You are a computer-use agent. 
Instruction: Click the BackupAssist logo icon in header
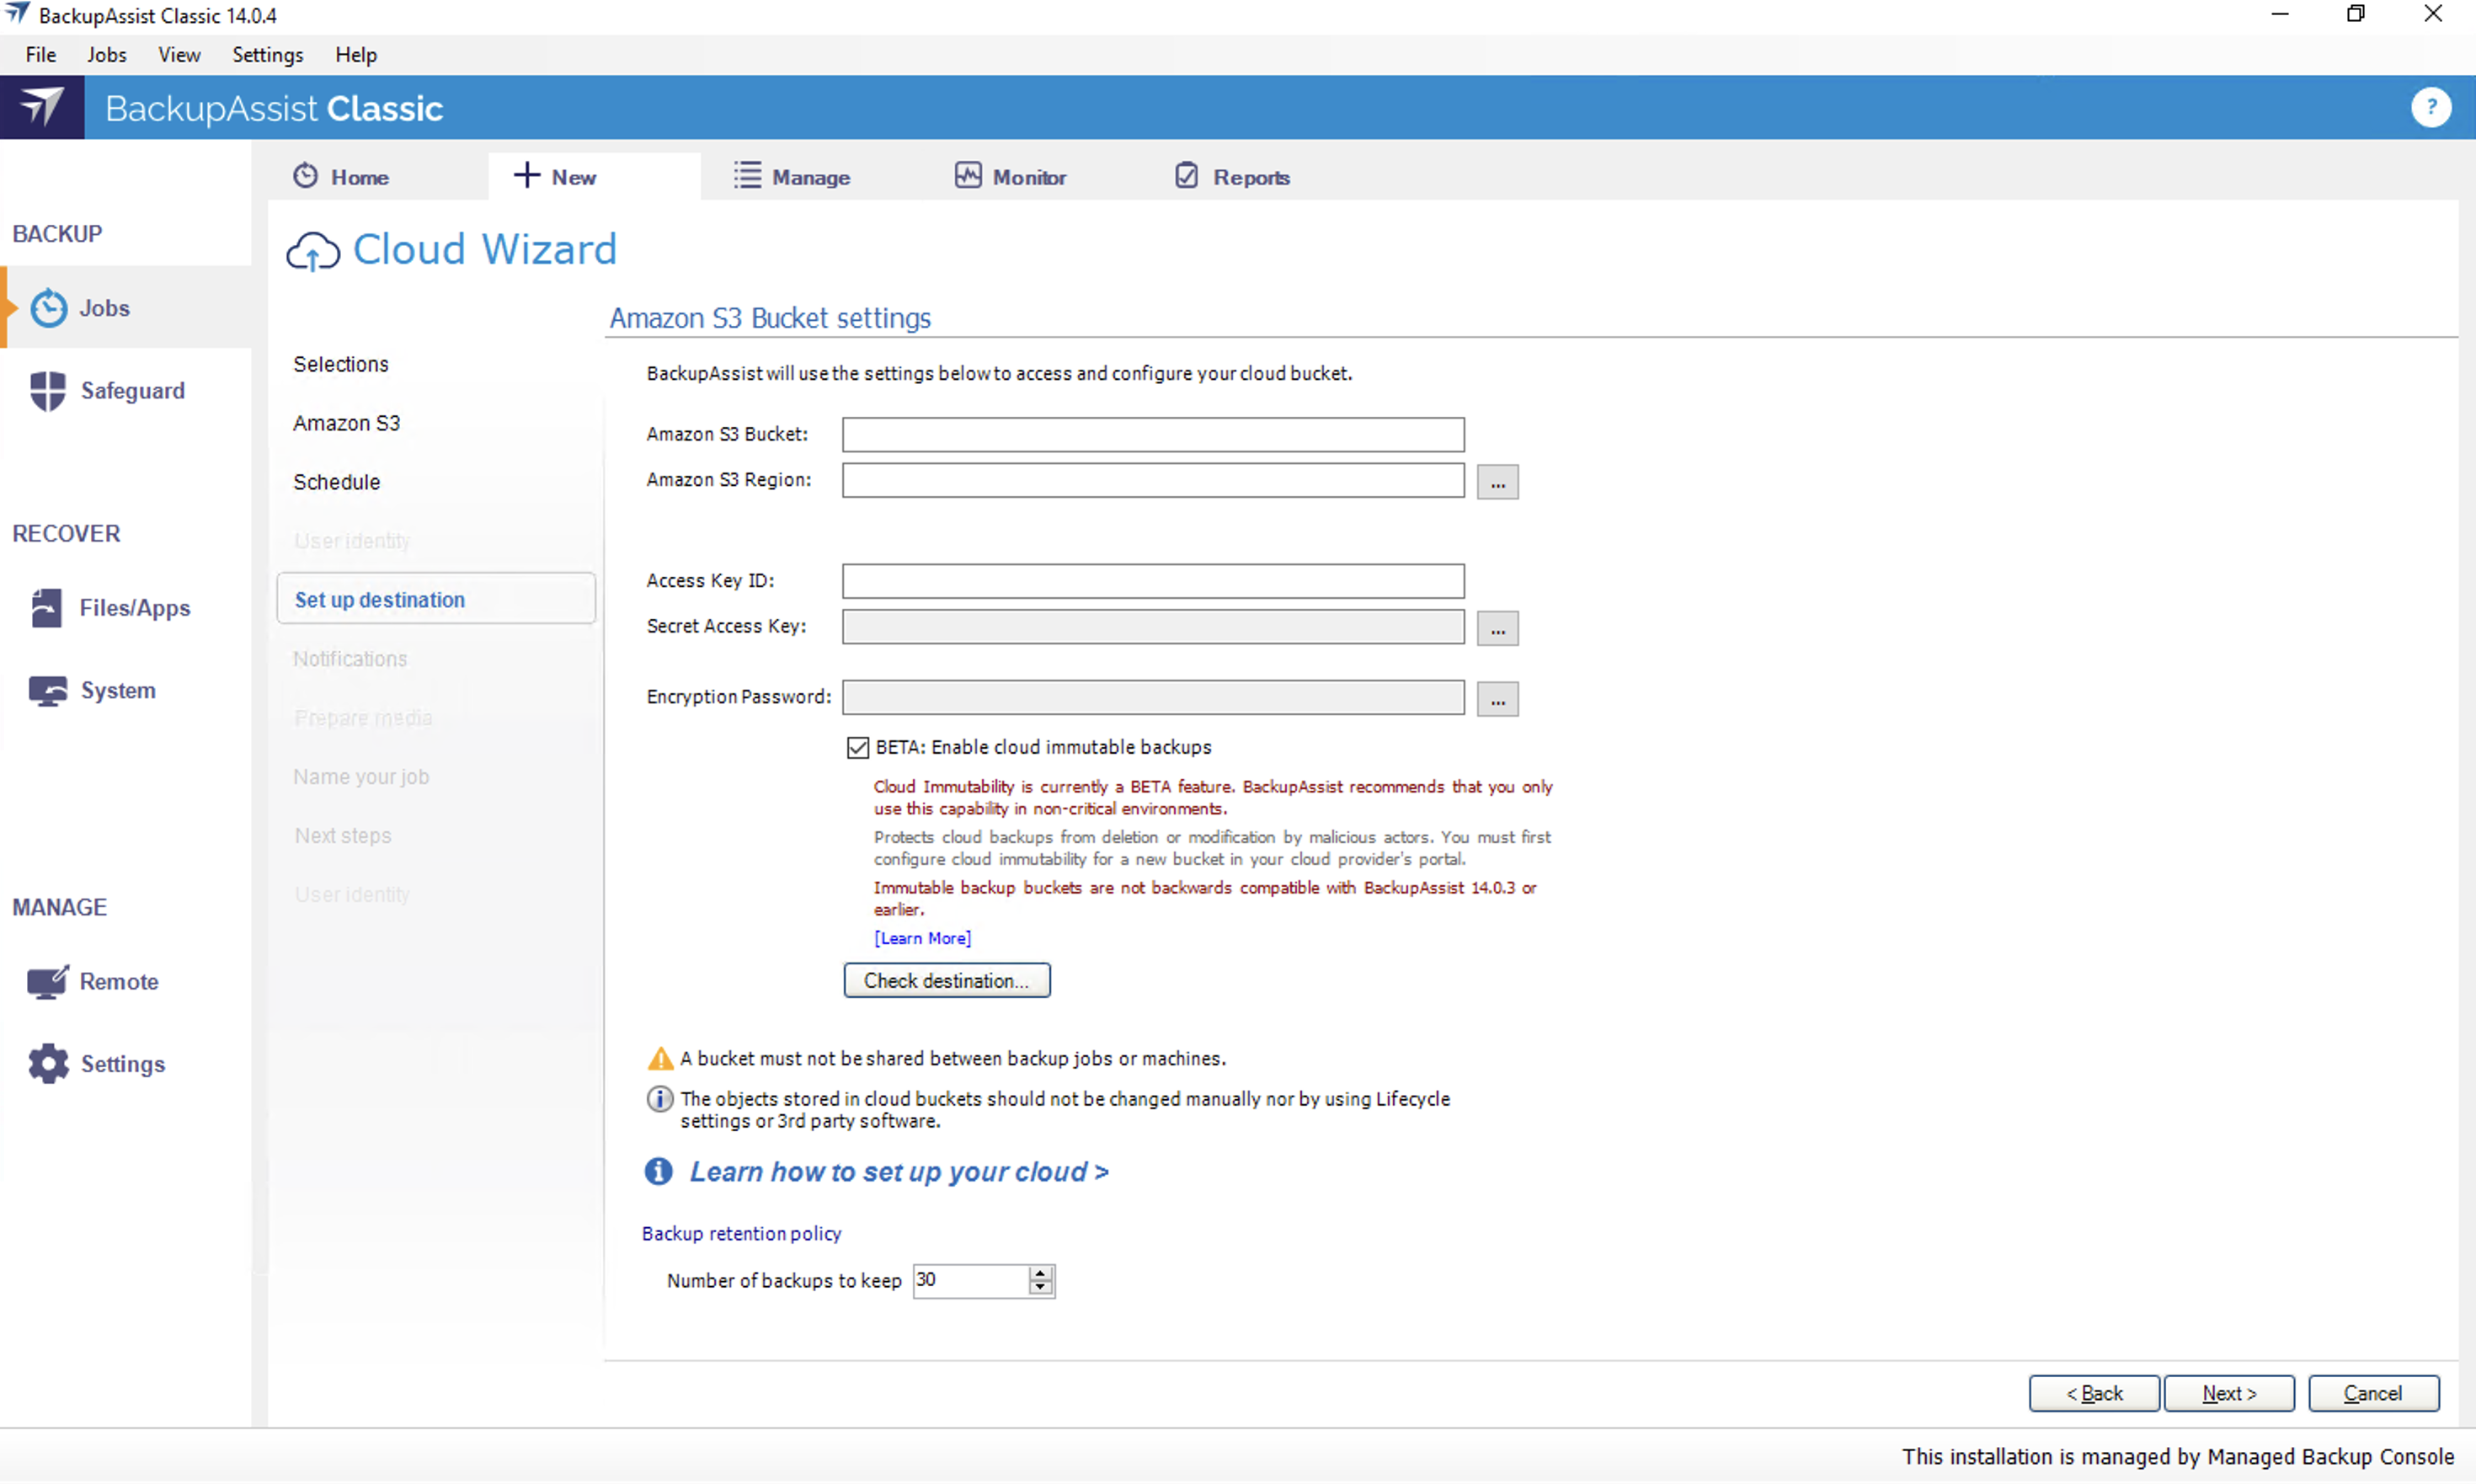(x=42, y=107)
